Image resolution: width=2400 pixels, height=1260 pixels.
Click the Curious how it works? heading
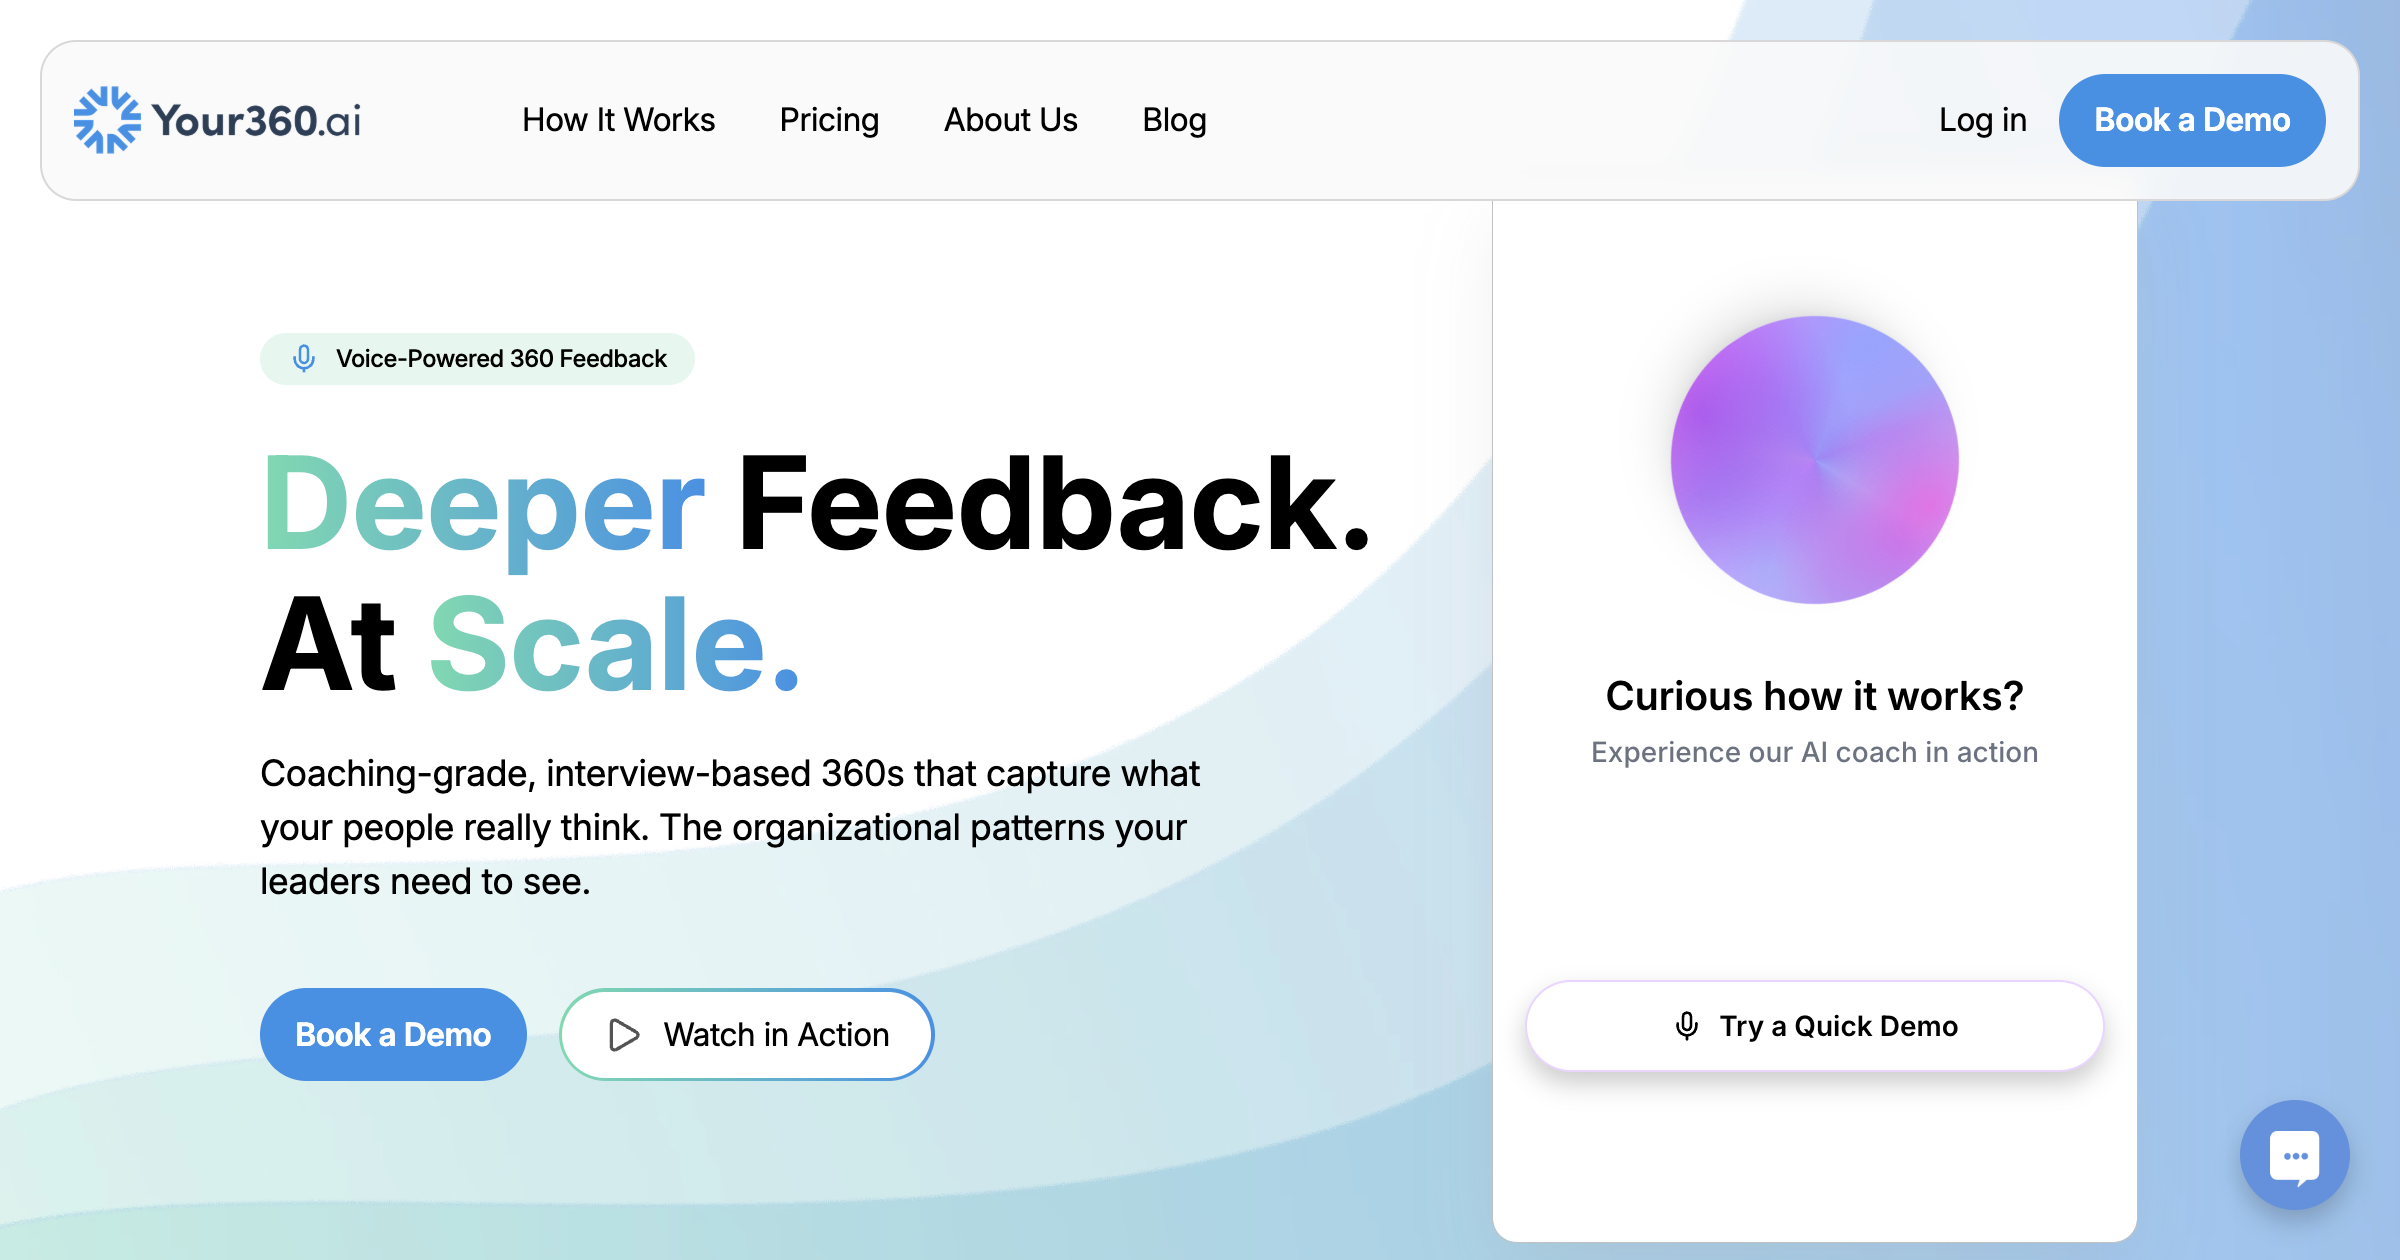coord(1814,695)
